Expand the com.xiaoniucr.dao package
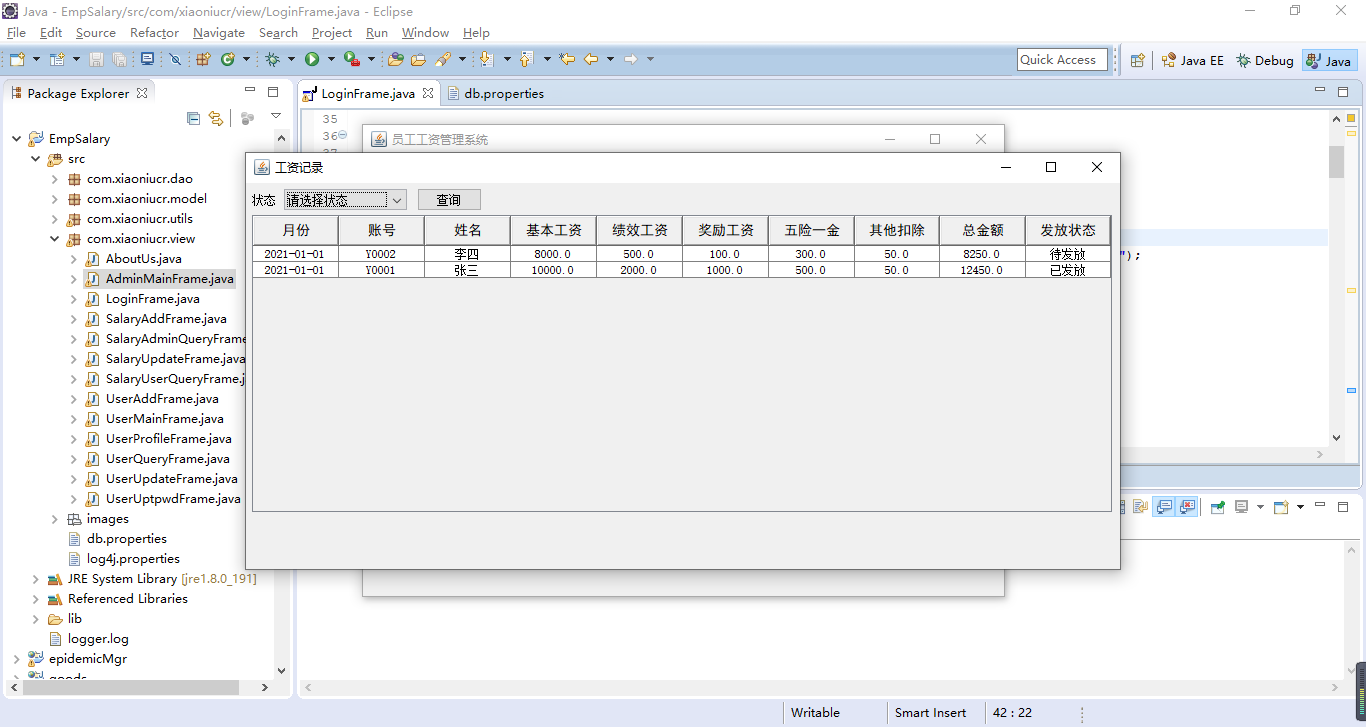Screen dimensions: 1366x727 pyautogui.click(x=55, y=179)
